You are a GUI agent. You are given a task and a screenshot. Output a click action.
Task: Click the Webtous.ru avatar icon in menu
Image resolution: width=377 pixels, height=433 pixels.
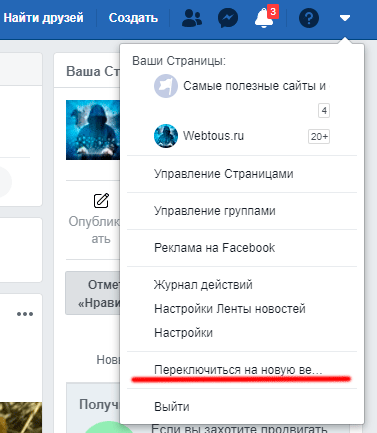coord(166,136)
